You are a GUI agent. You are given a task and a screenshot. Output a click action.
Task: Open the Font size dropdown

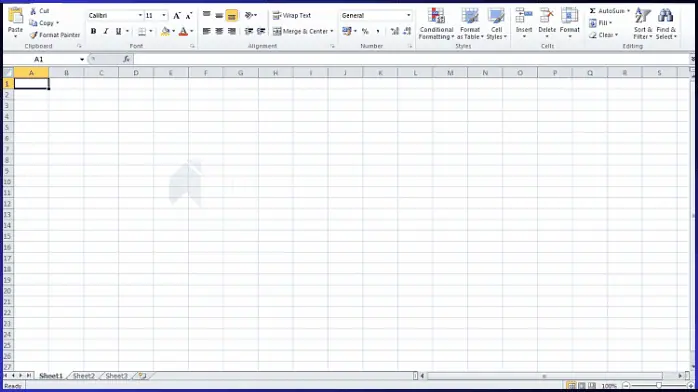[164, 16]
